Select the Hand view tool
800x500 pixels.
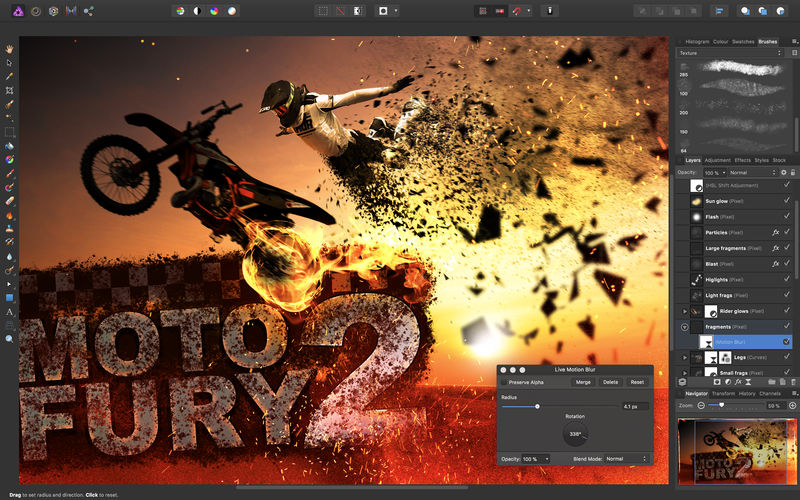point(9,49)
